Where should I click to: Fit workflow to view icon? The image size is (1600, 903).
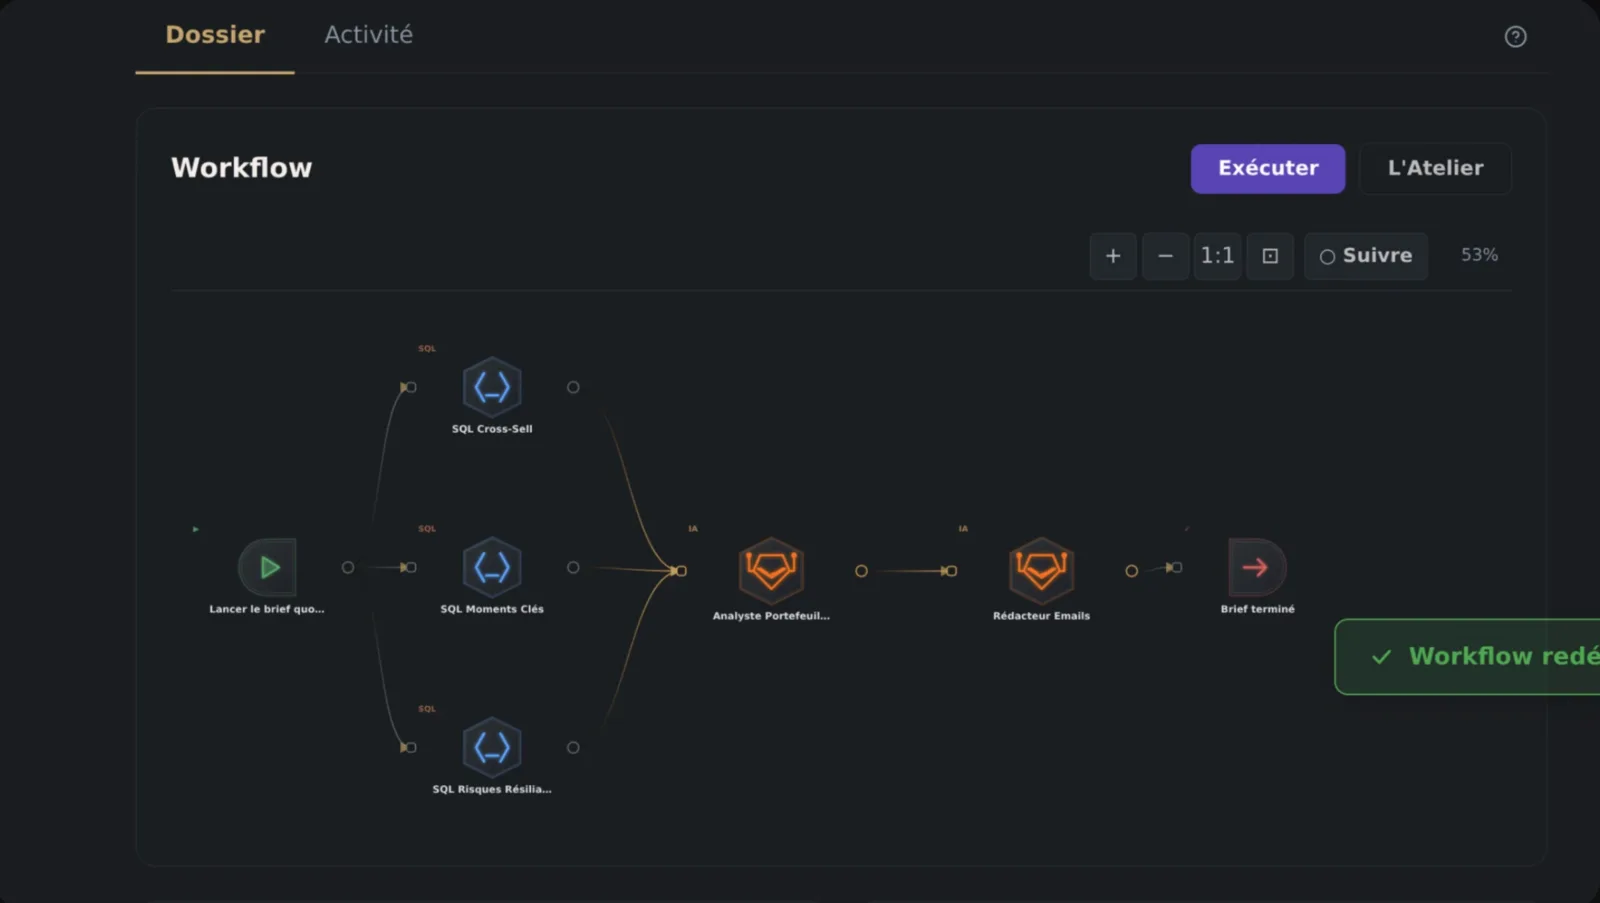tap(1270, 256)
